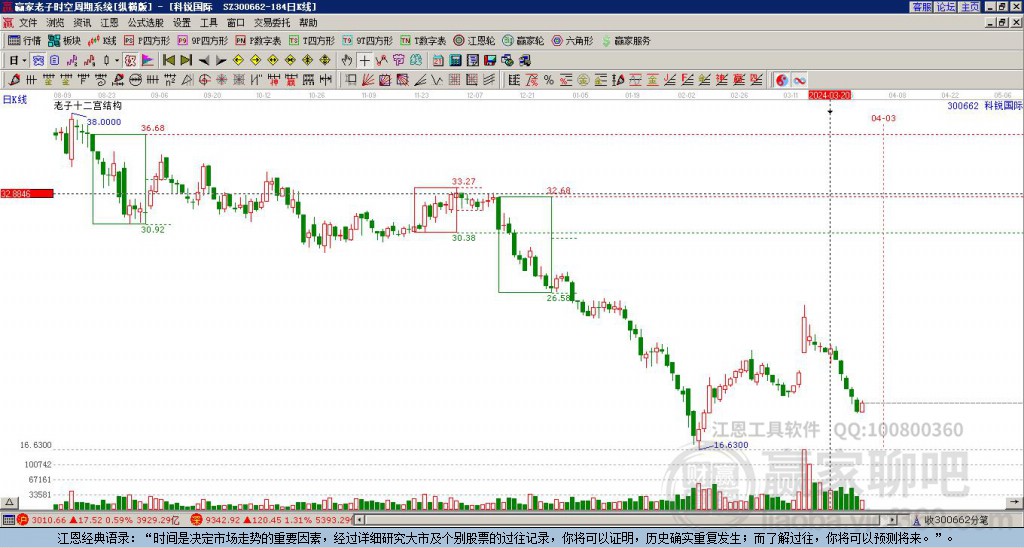Image resolution: width=1024 pixels, height=548 pixels.
Task: Select the red pencil drawing tool
Action: (x=13, y=80)
